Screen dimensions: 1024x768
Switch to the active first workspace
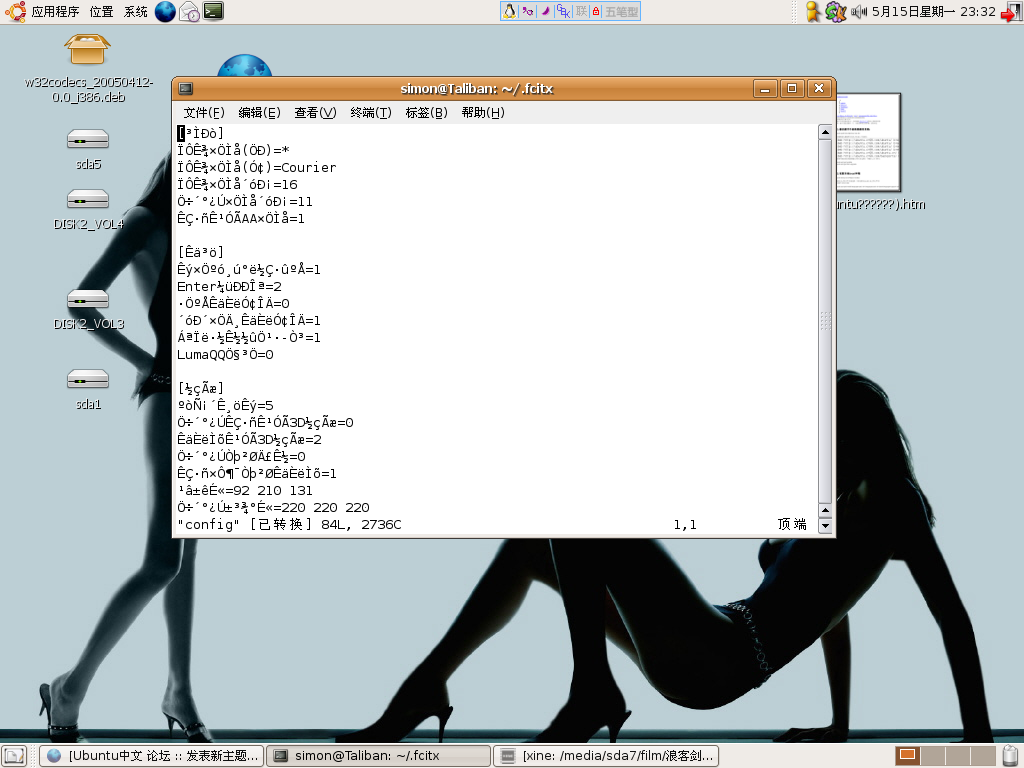tap(907, 756)
